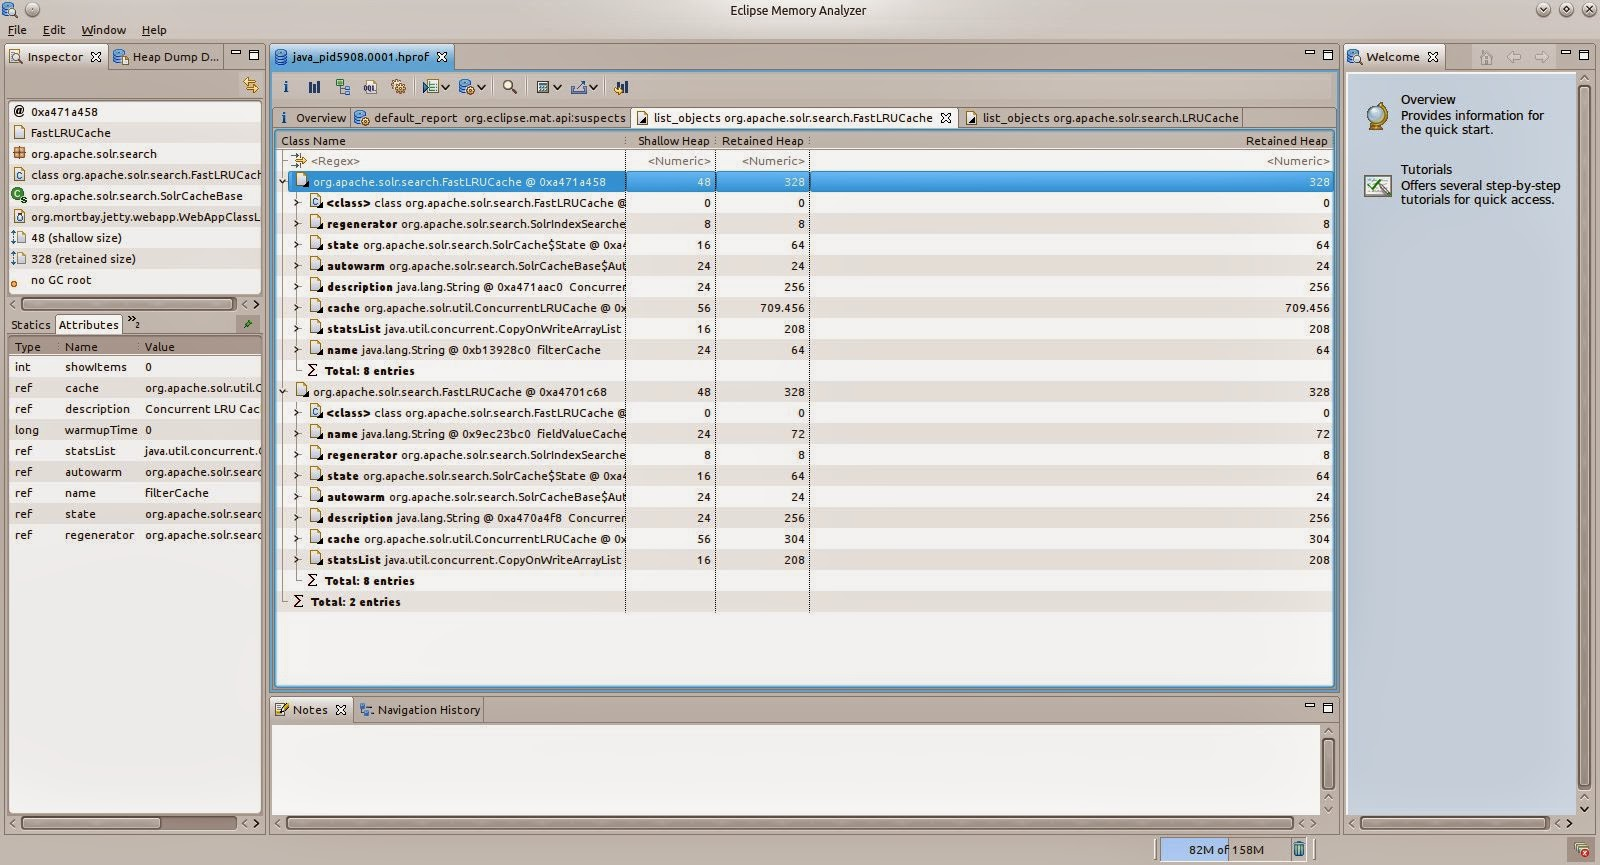The width and height of the screenshot is (1600, 865).
Task: Close the Inspector view tab with its X
Action: coord(96,57)
